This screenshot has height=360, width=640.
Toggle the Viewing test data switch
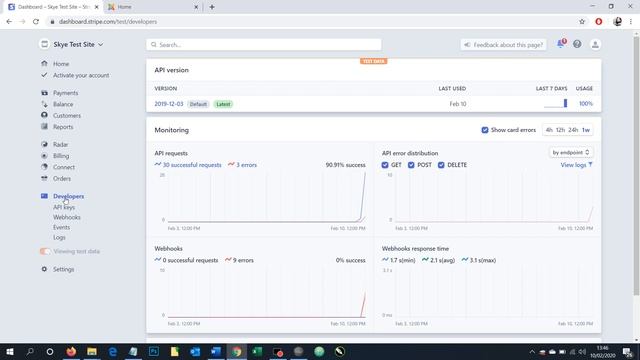click(45, 251)
